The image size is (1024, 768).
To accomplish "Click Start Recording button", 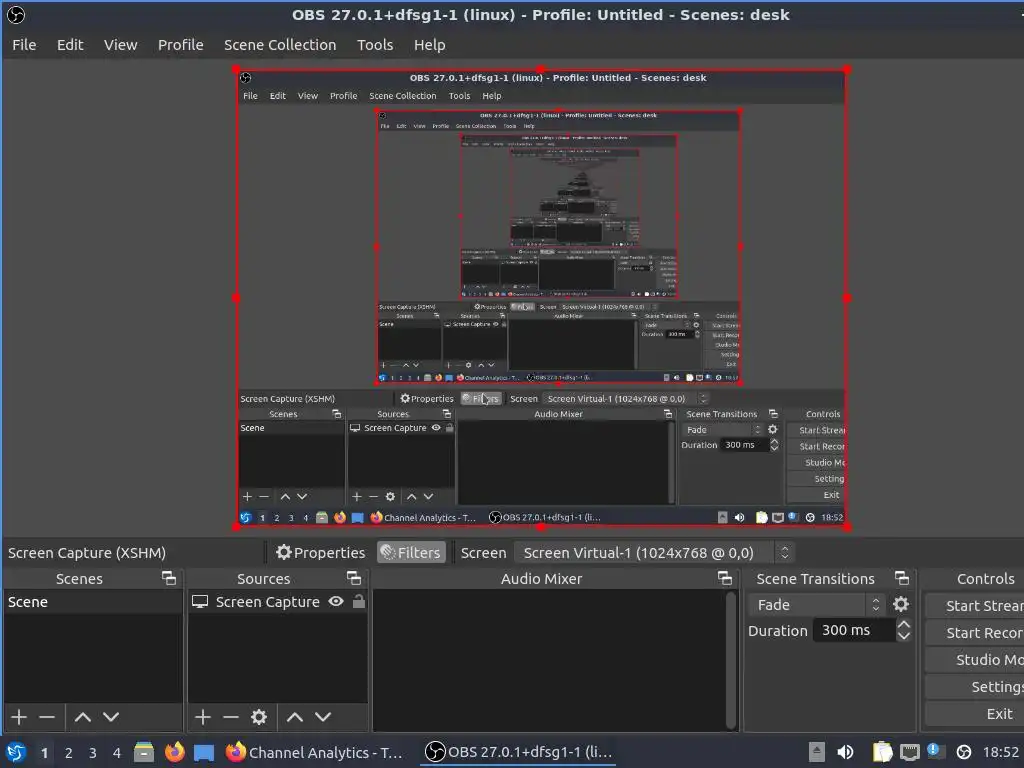I will click(x=974, y=633).
